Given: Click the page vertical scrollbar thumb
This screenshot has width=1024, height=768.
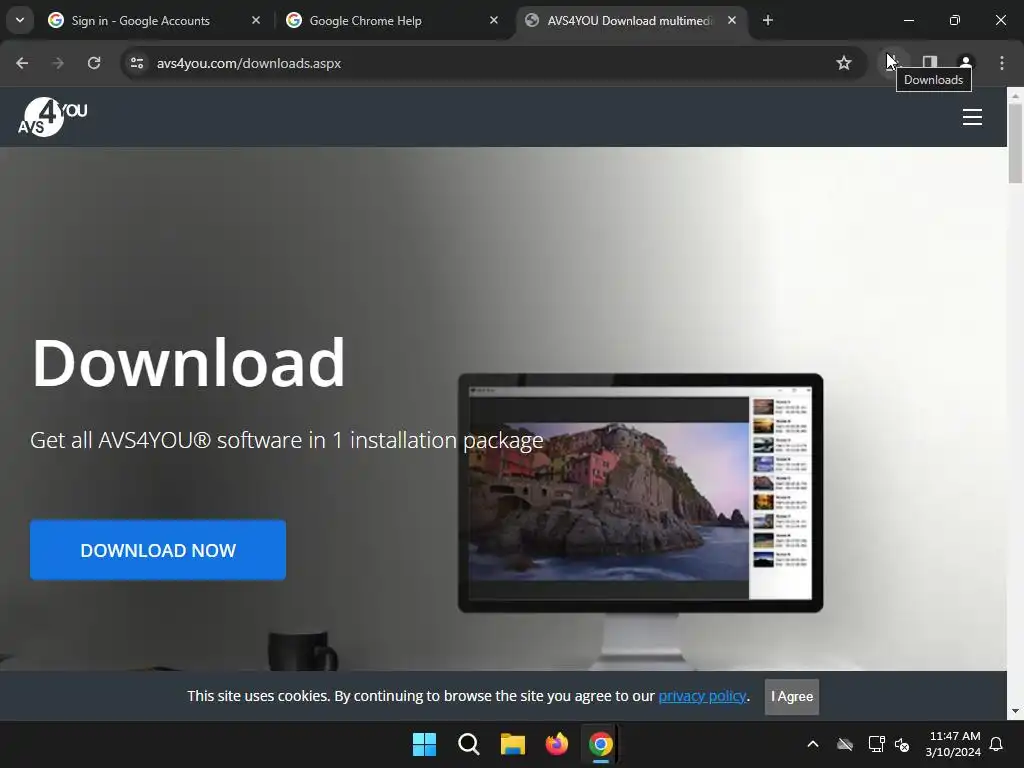Looking at the screenshot, I should coord(1016,143).
